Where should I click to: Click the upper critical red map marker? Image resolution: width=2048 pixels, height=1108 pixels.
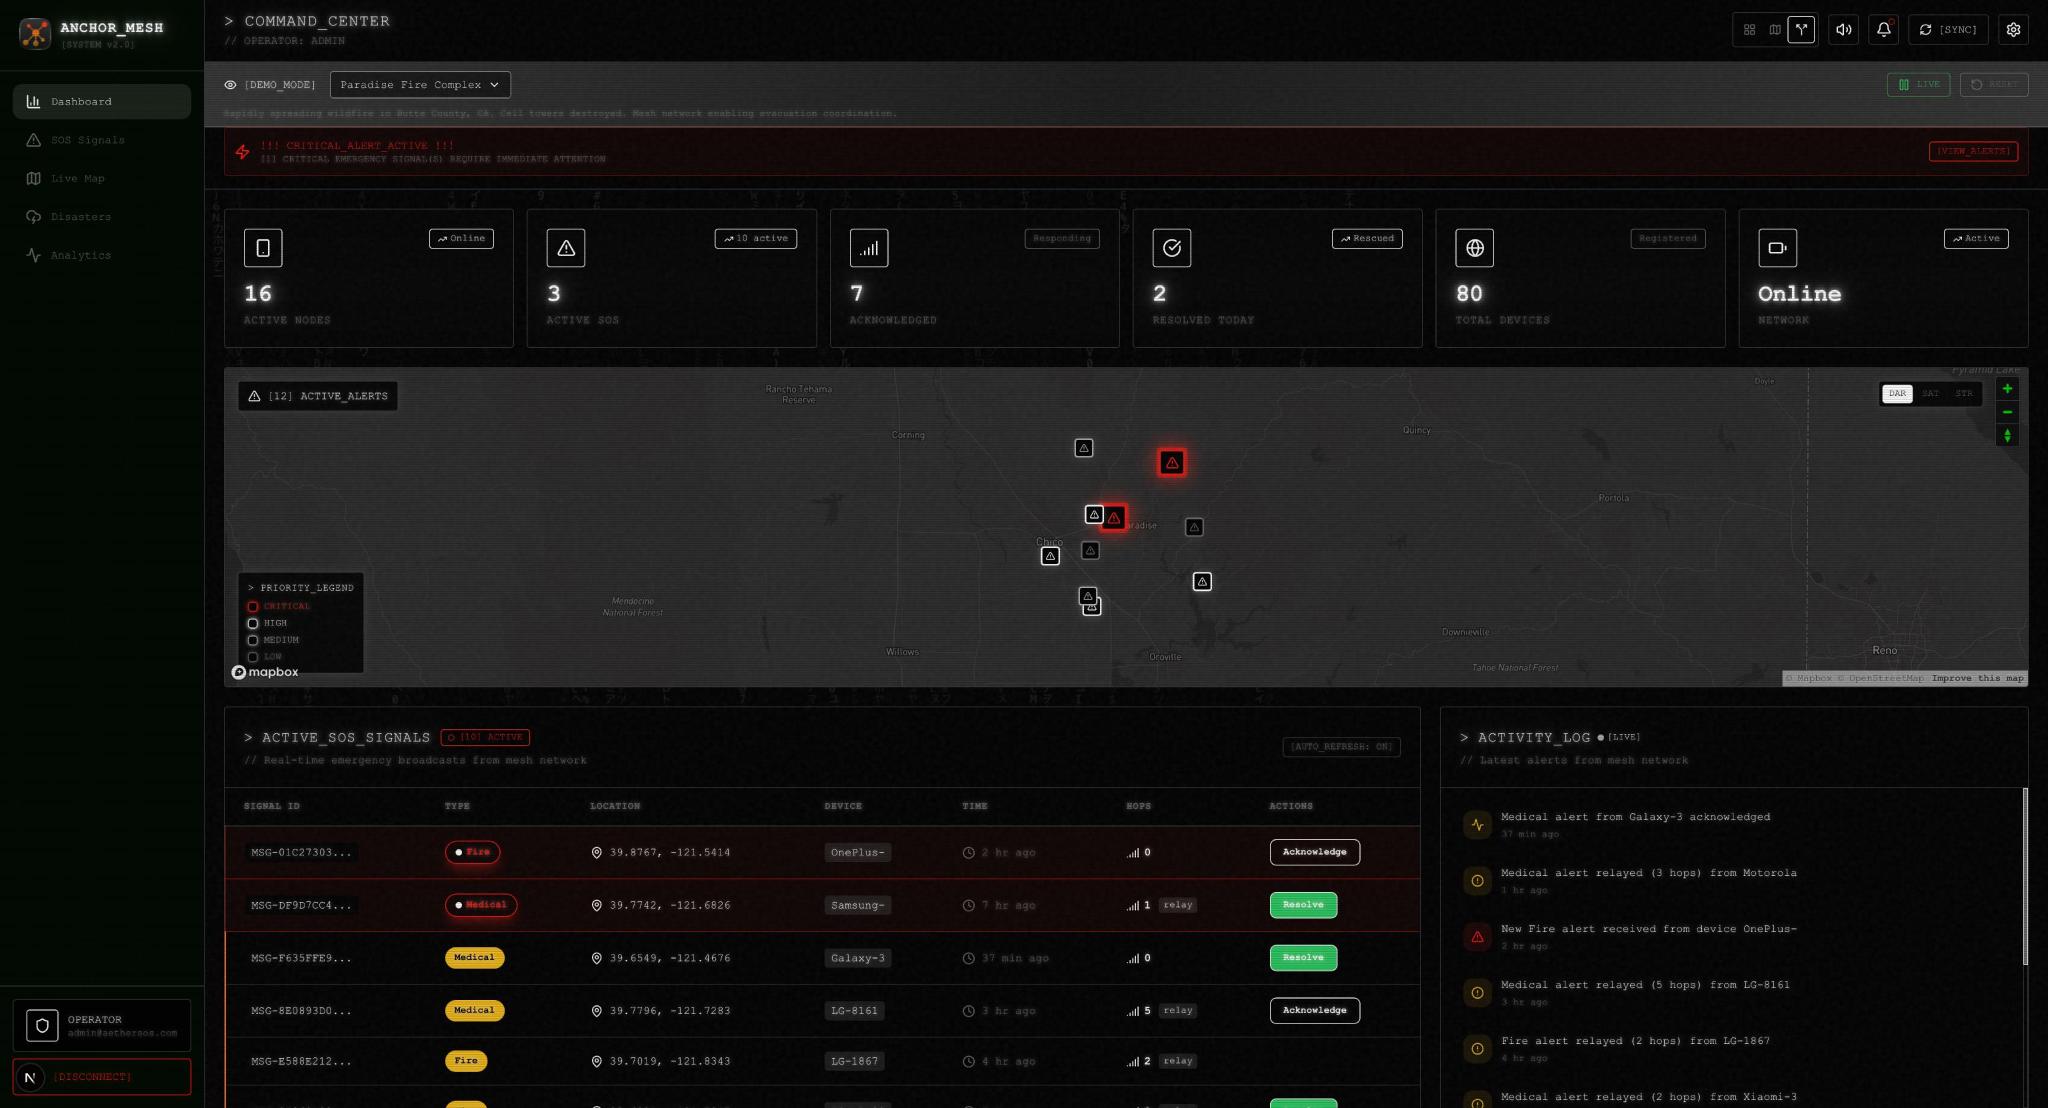pyautogui.click(x=1171, y=462)
